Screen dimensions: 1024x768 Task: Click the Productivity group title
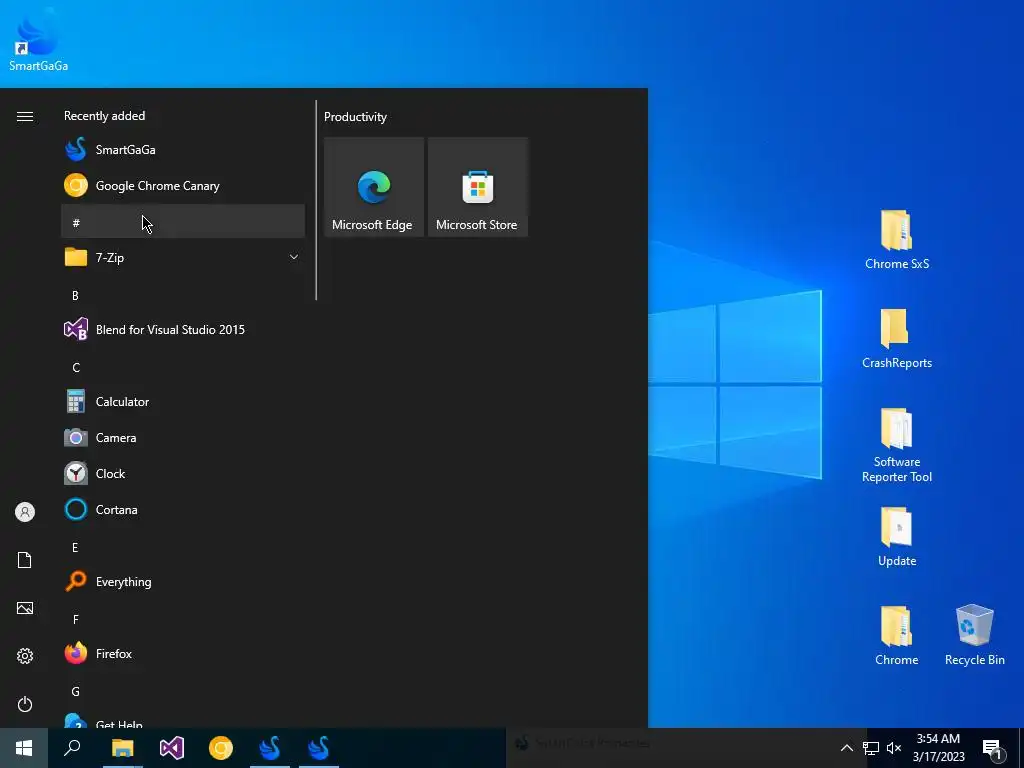pos(355,117)
